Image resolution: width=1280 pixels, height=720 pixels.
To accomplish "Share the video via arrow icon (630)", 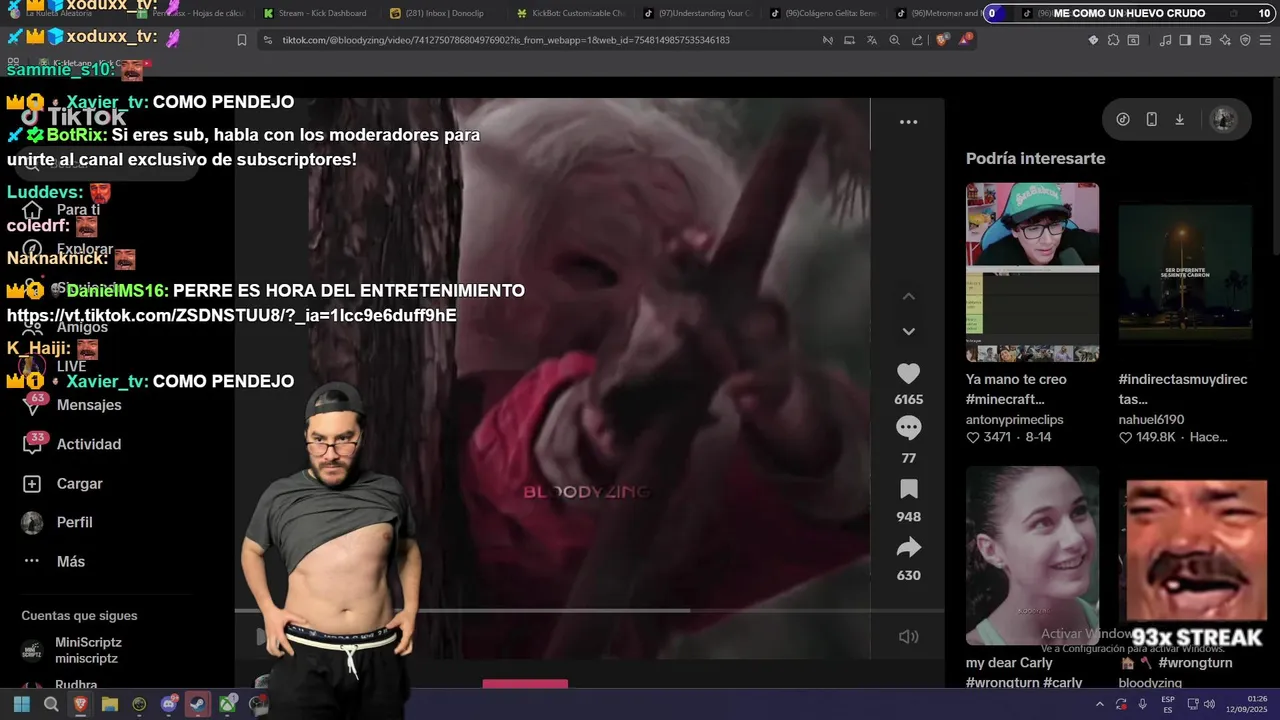I will click(908, 547).
